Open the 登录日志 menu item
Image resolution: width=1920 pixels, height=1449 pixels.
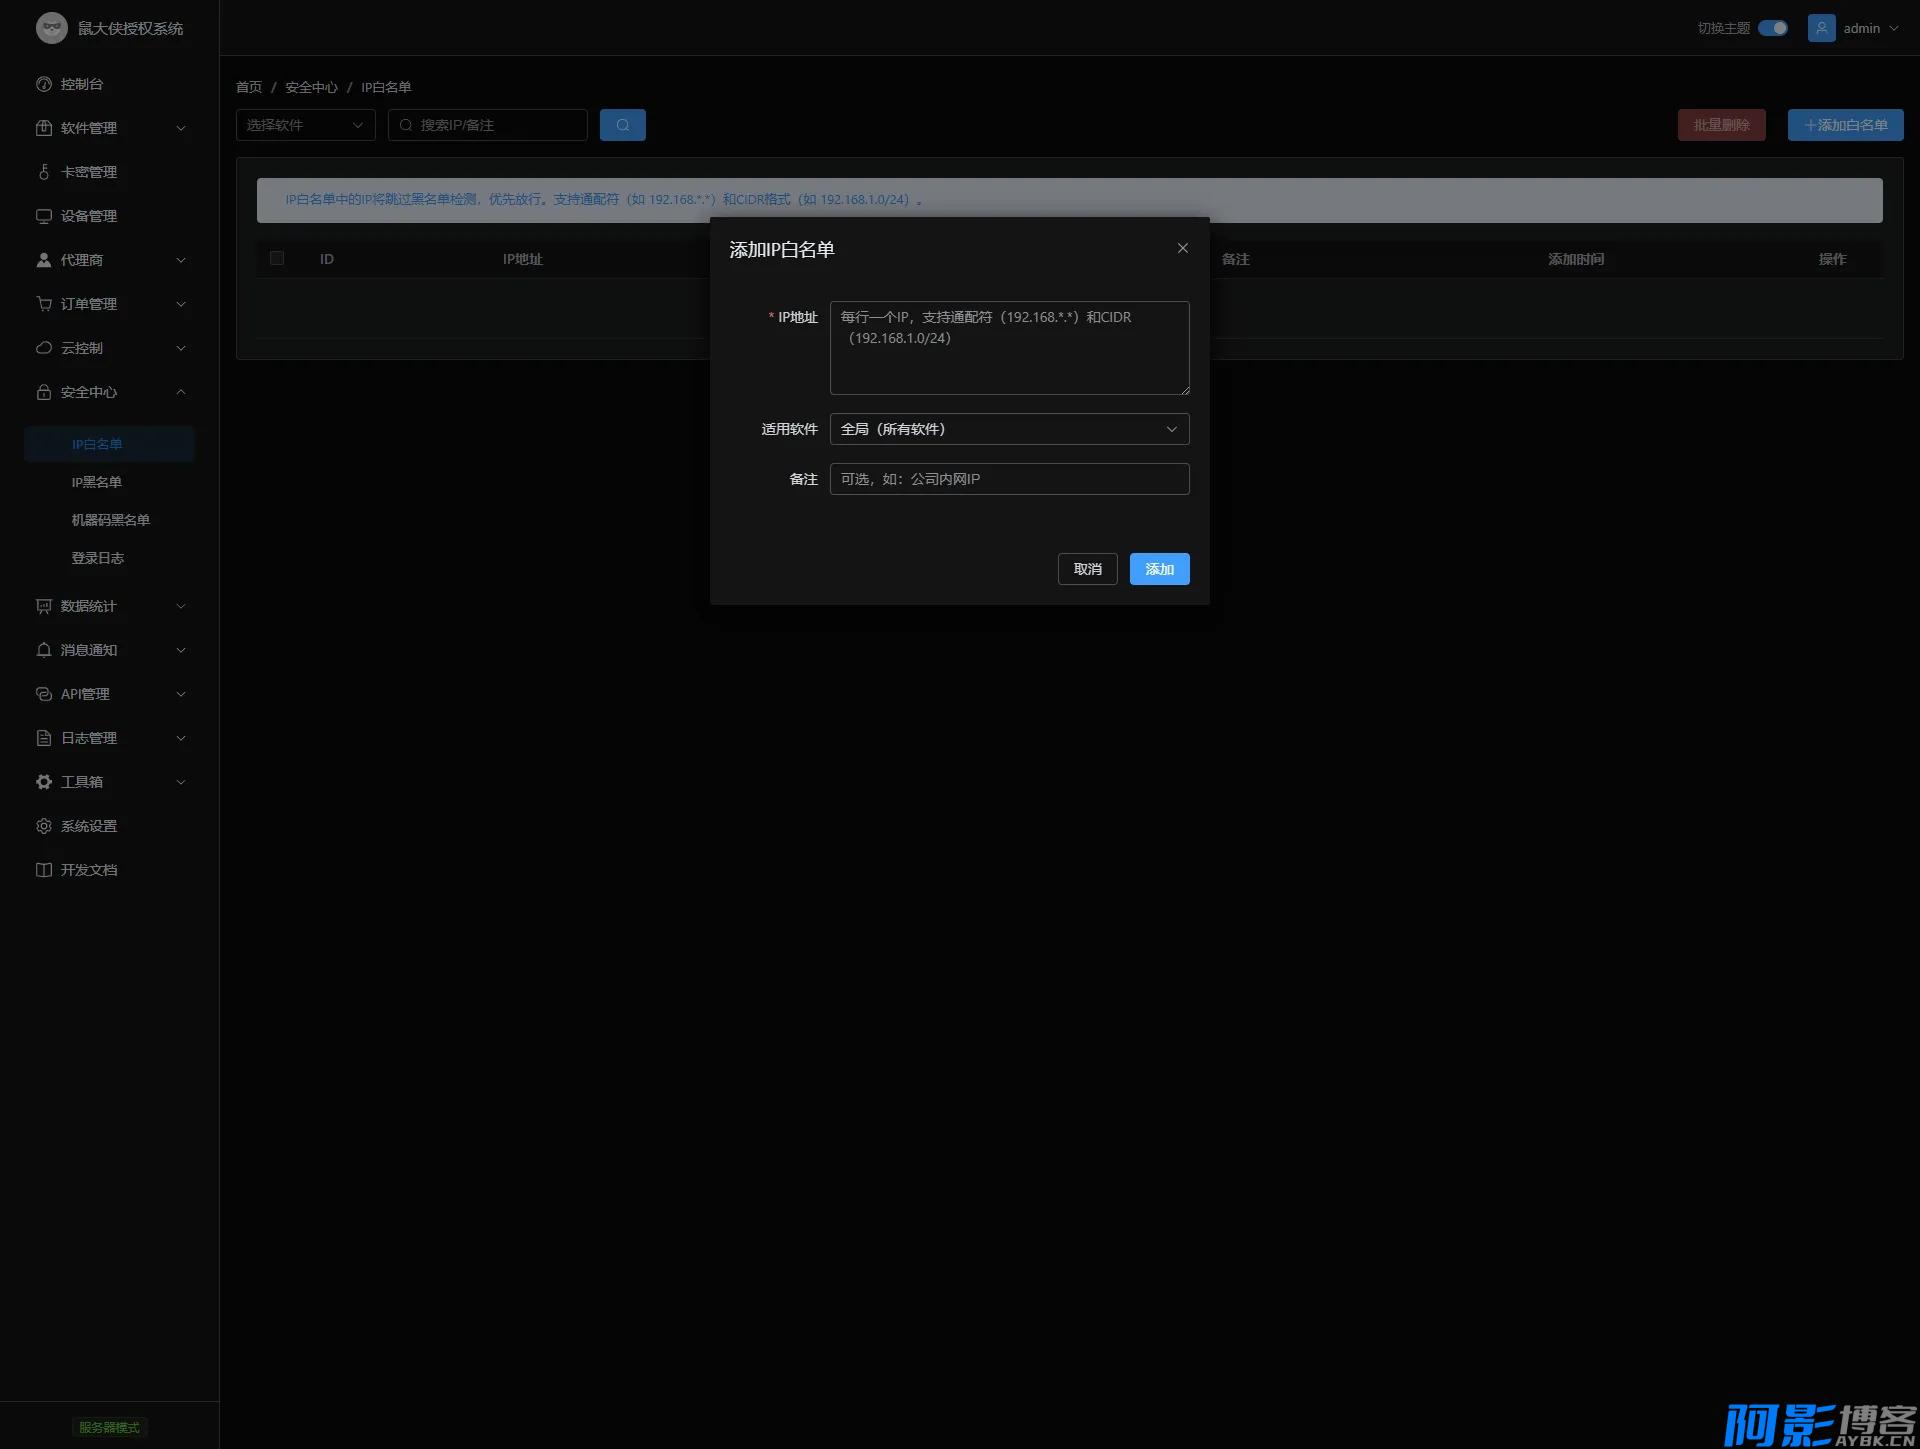tap(97, 558)
